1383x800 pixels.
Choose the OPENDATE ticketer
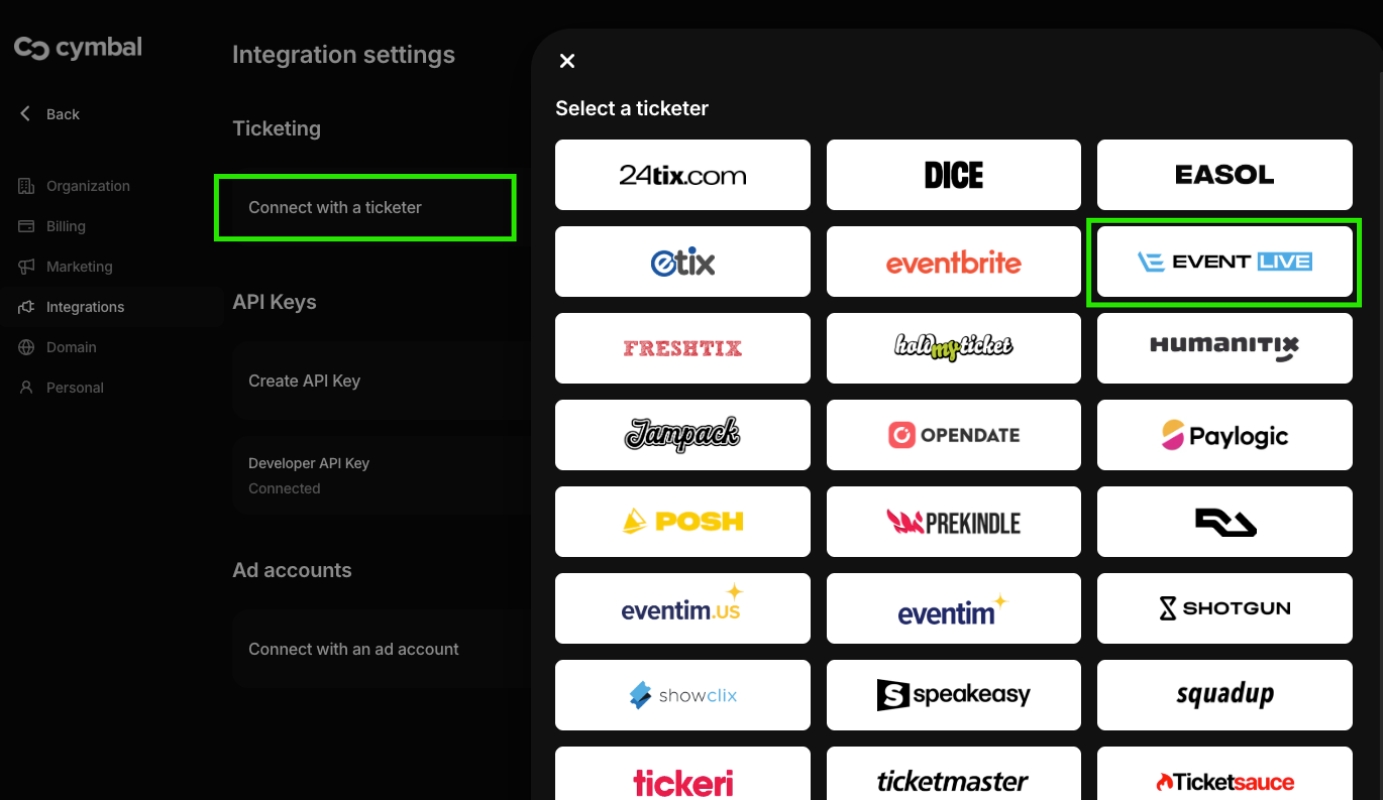[953, 435]
